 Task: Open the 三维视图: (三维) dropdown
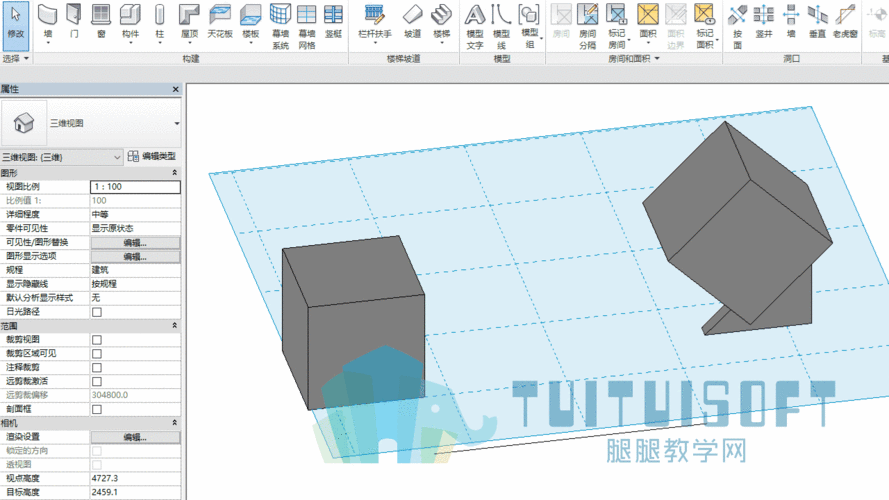(x=61, y=157)
